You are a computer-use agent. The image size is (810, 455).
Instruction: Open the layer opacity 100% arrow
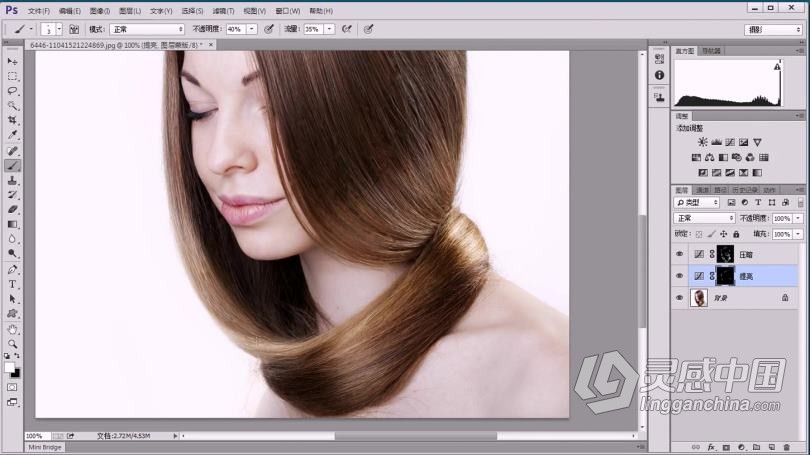pos(799,218)
